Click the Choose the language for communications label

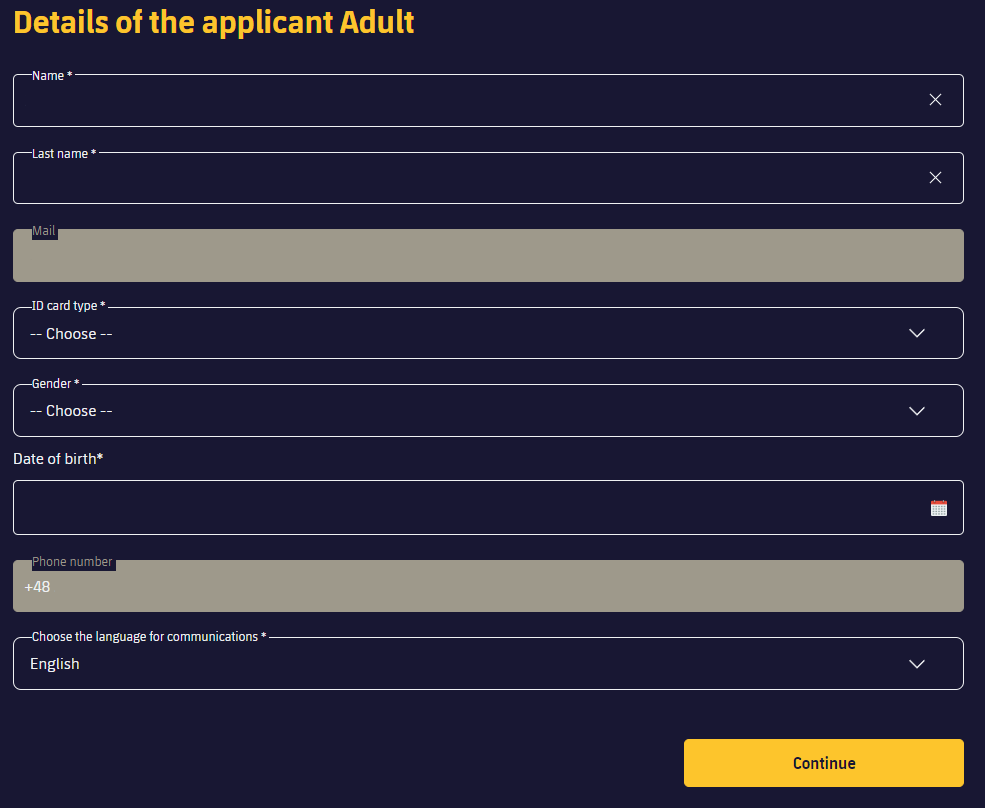pos(149,636)
